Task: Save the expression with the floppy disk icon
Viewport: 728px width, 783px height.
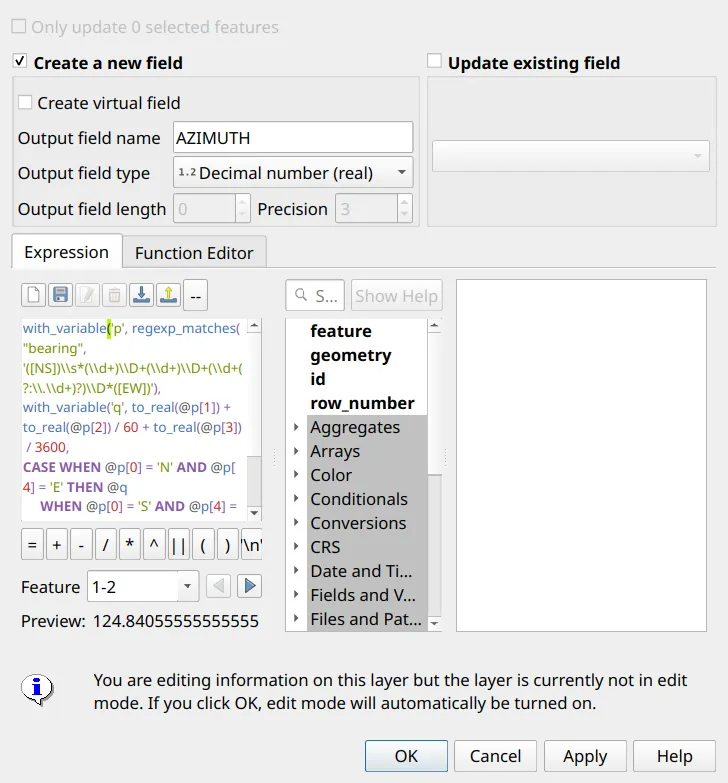Action: [x=60, y=295]
